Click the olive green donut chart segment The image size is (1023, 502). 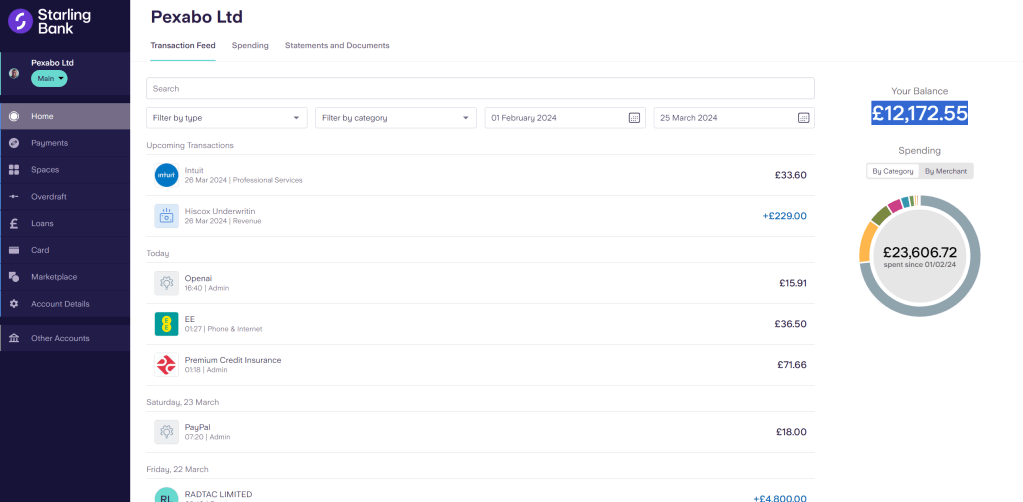coord(881,215)
